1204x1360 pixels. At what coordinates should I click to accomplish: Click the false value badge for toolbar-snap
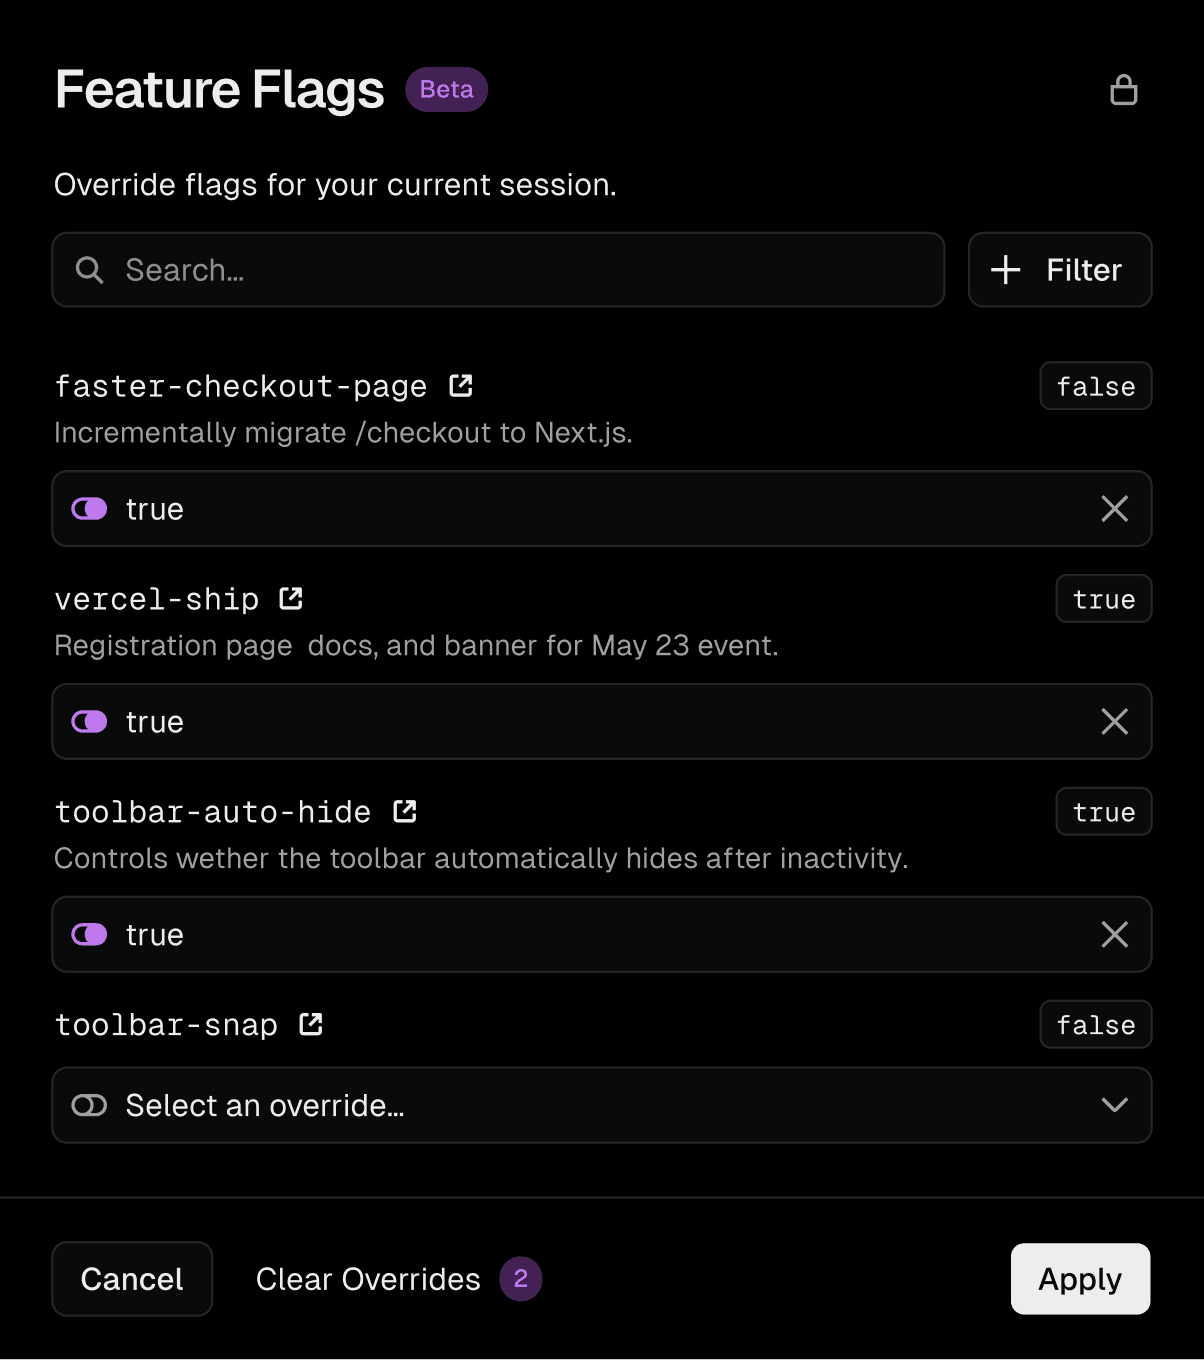coord(1095,1024)
